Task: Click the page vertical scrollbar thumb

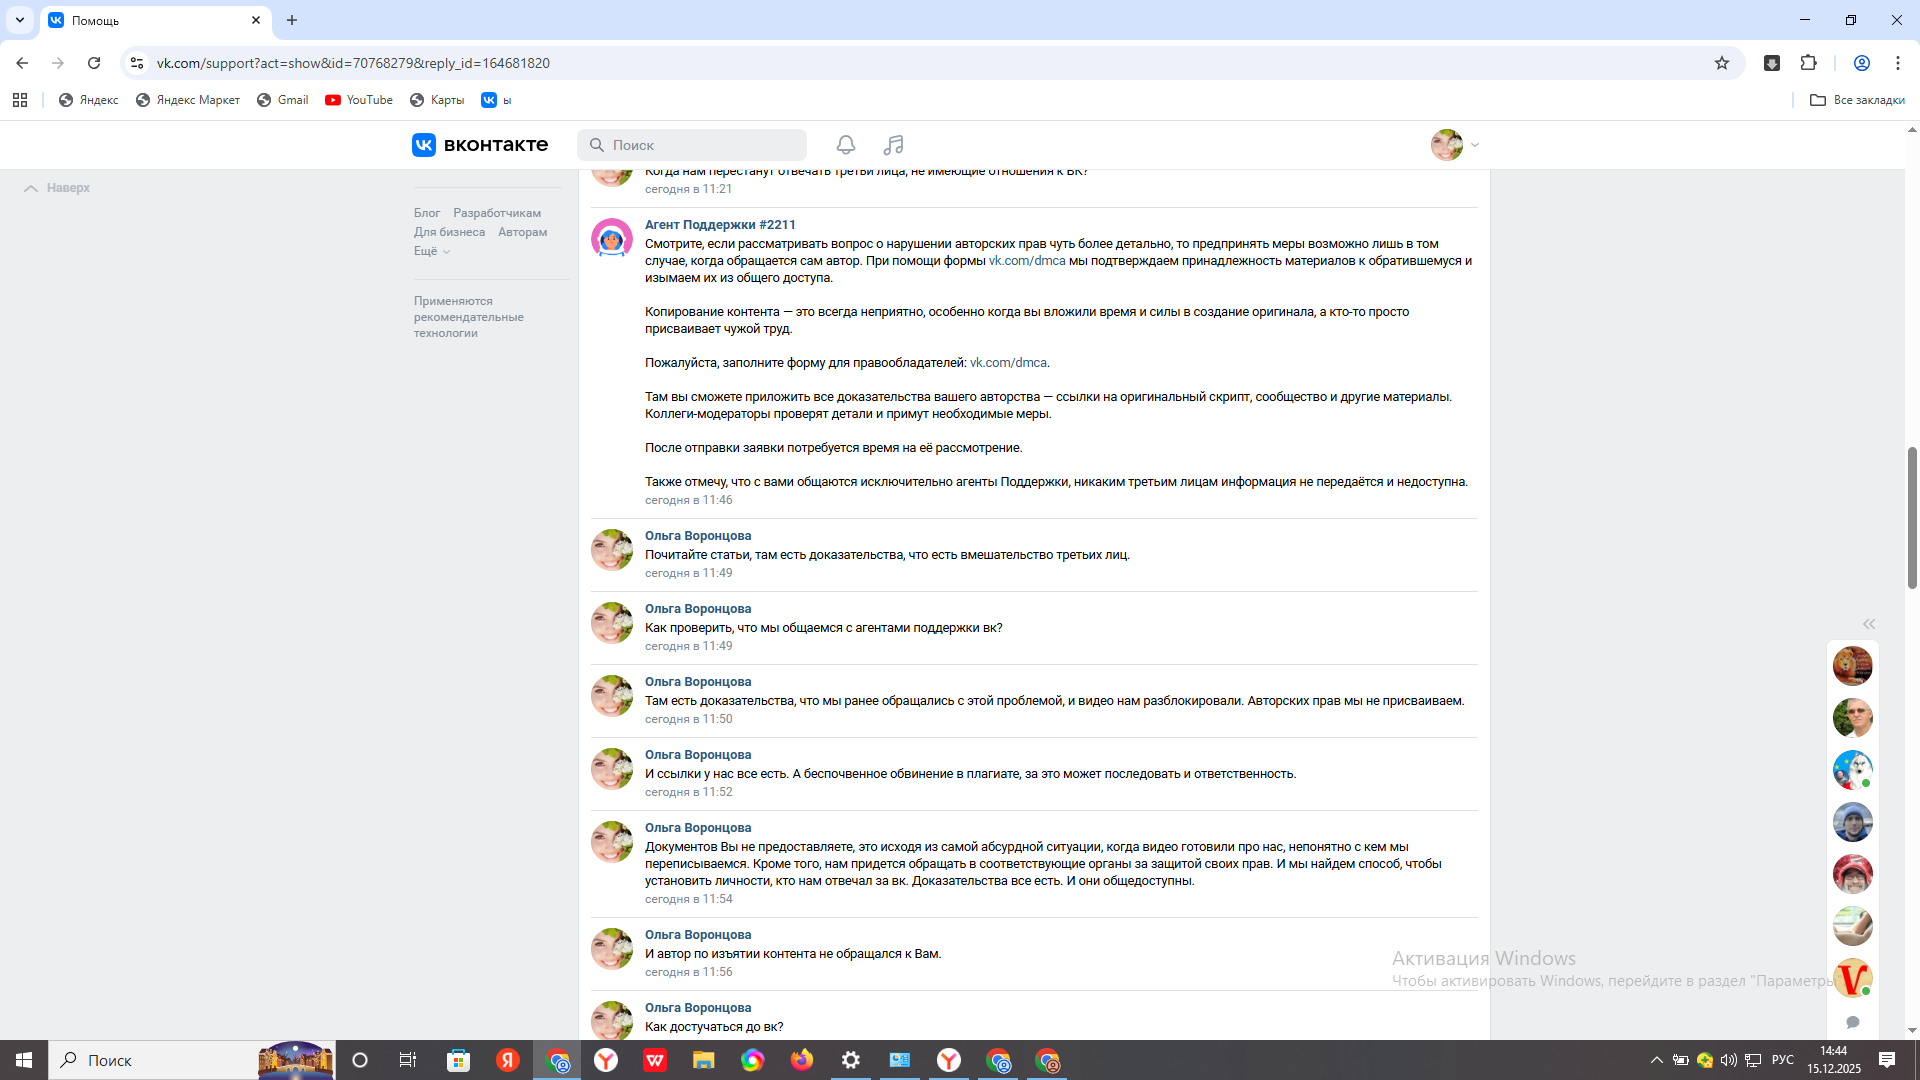Action: 1912,517
